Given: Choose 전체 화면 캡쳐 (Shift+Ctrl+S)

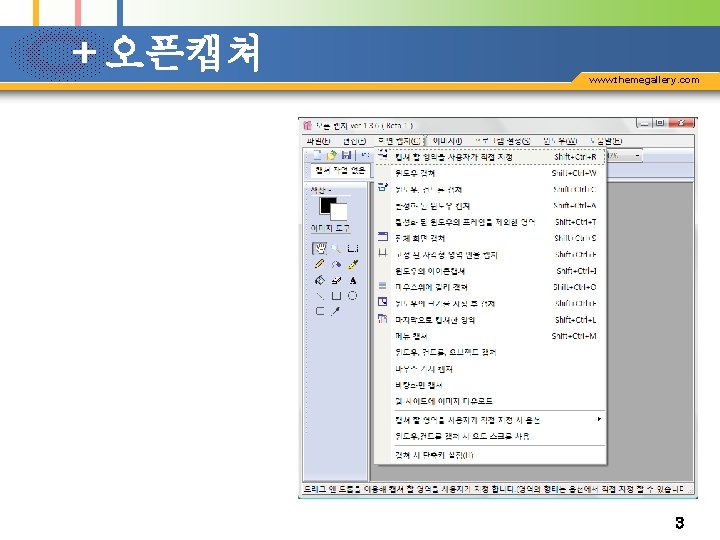Looking at the screenshot, I should 490,238.
